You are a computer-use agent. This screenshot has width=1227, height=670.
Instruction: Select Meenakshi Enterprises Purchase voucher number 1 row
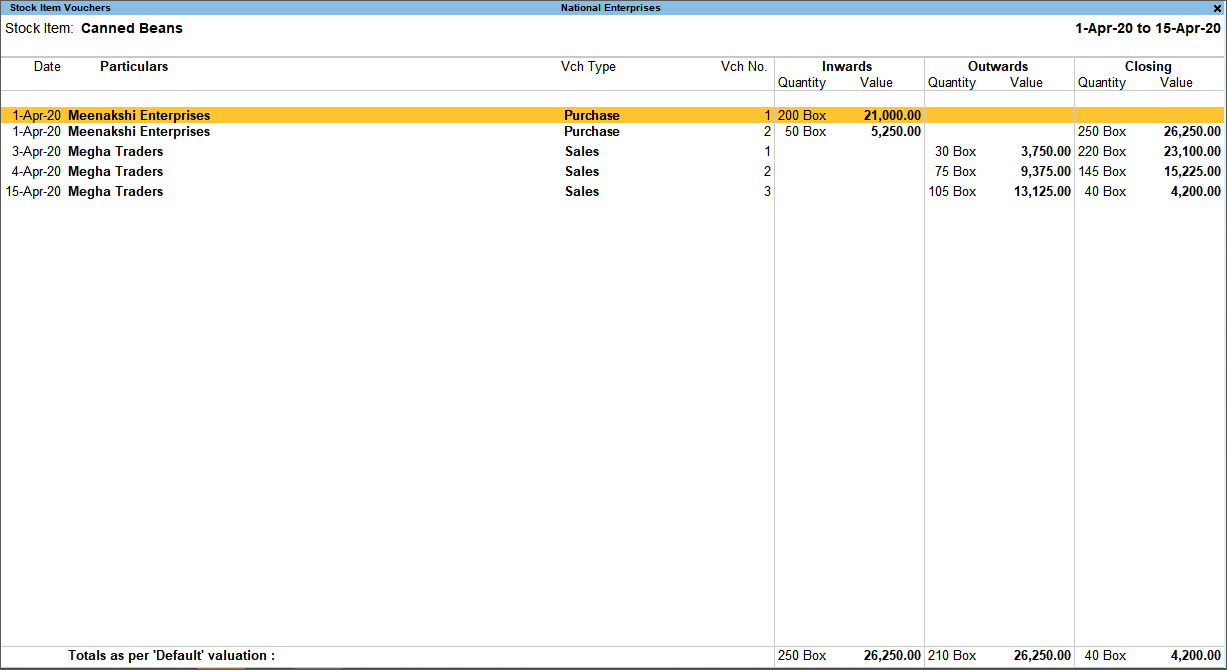tap(612, 115)
